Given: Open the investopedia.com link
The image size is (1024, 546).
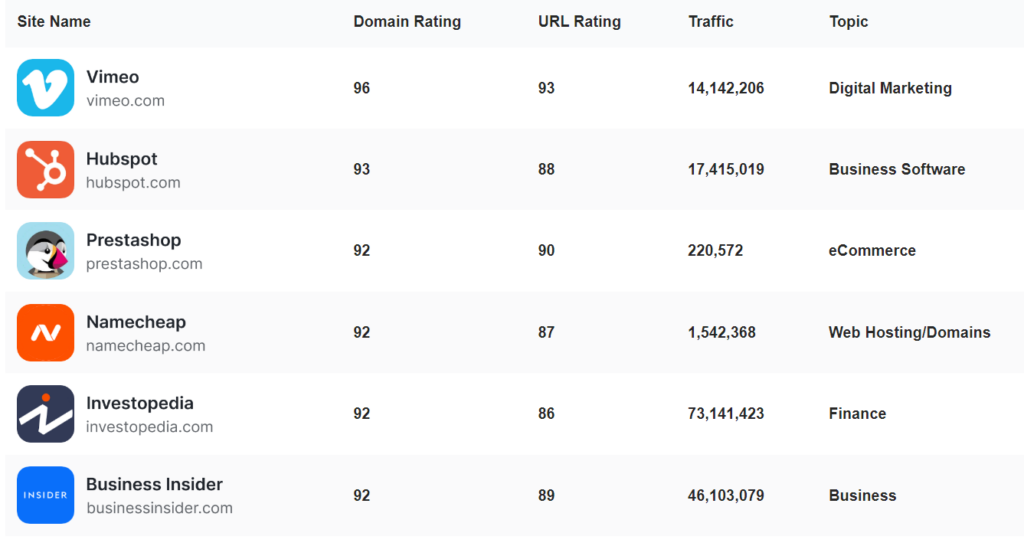Looking at the screenshot, I should coord(149,427).
